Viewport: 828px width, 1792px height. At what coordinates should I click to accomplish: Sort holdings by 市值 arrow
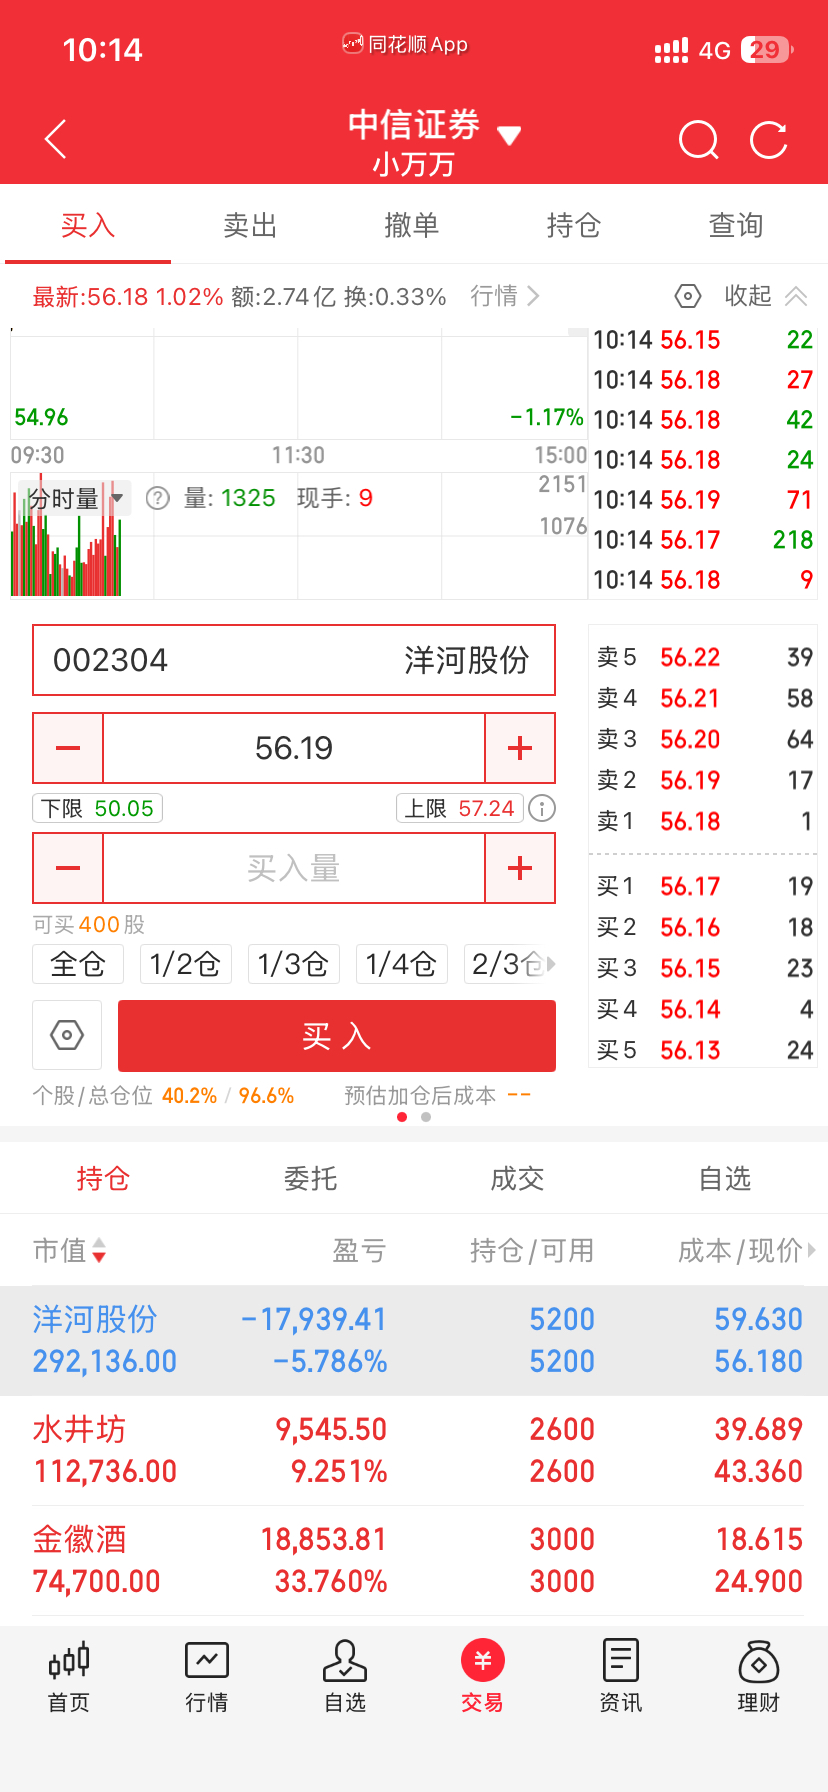tap(99, 1250)
